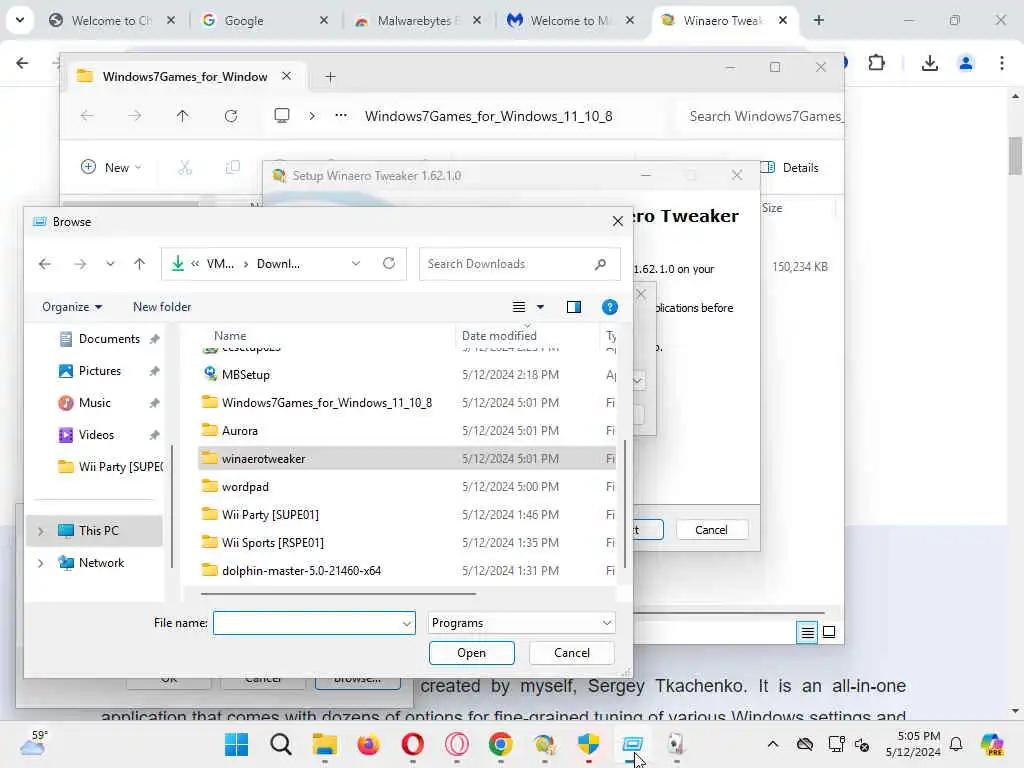Open recent locations chevron in Browse dialog
This screenshot has height=768, width=1024.
click(x=110, y=264)
